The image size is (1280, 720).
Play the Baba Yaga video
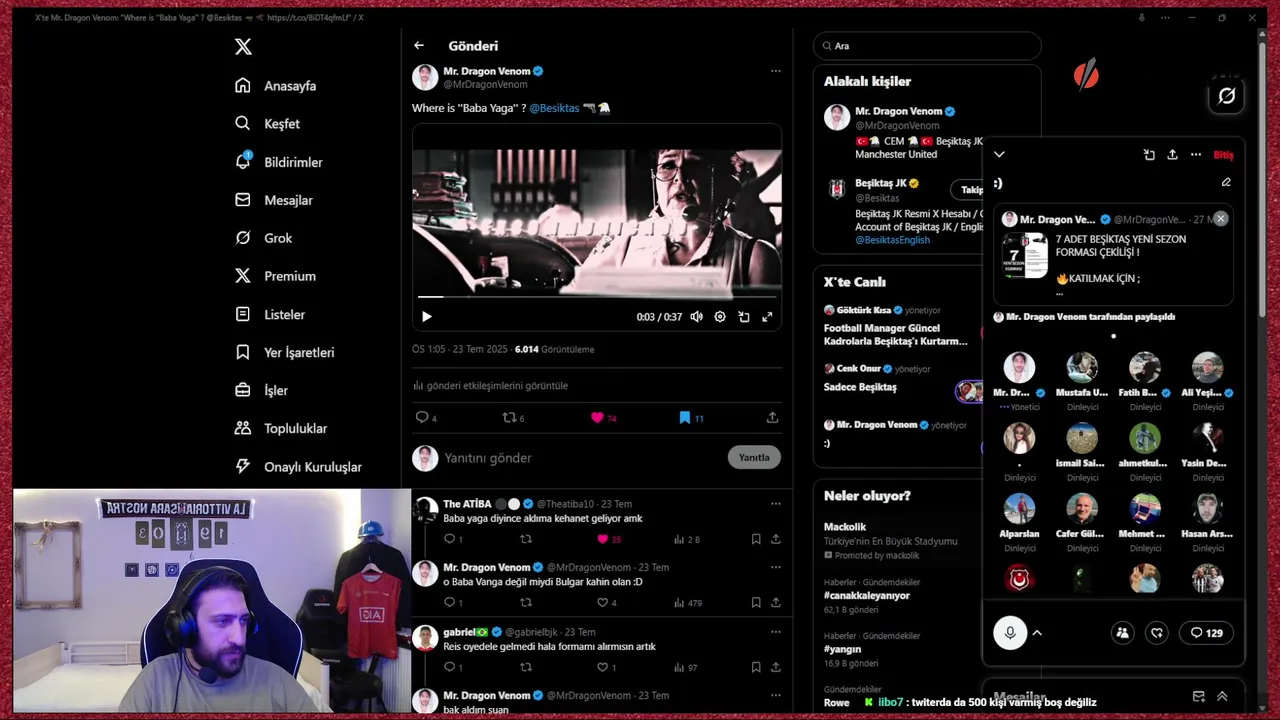(427, 317)
